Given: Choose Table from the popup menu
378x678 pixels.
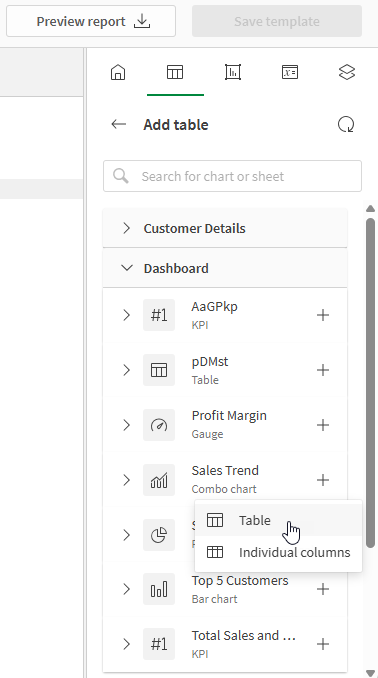Looking at the screenshot, I should click(279, 520).
